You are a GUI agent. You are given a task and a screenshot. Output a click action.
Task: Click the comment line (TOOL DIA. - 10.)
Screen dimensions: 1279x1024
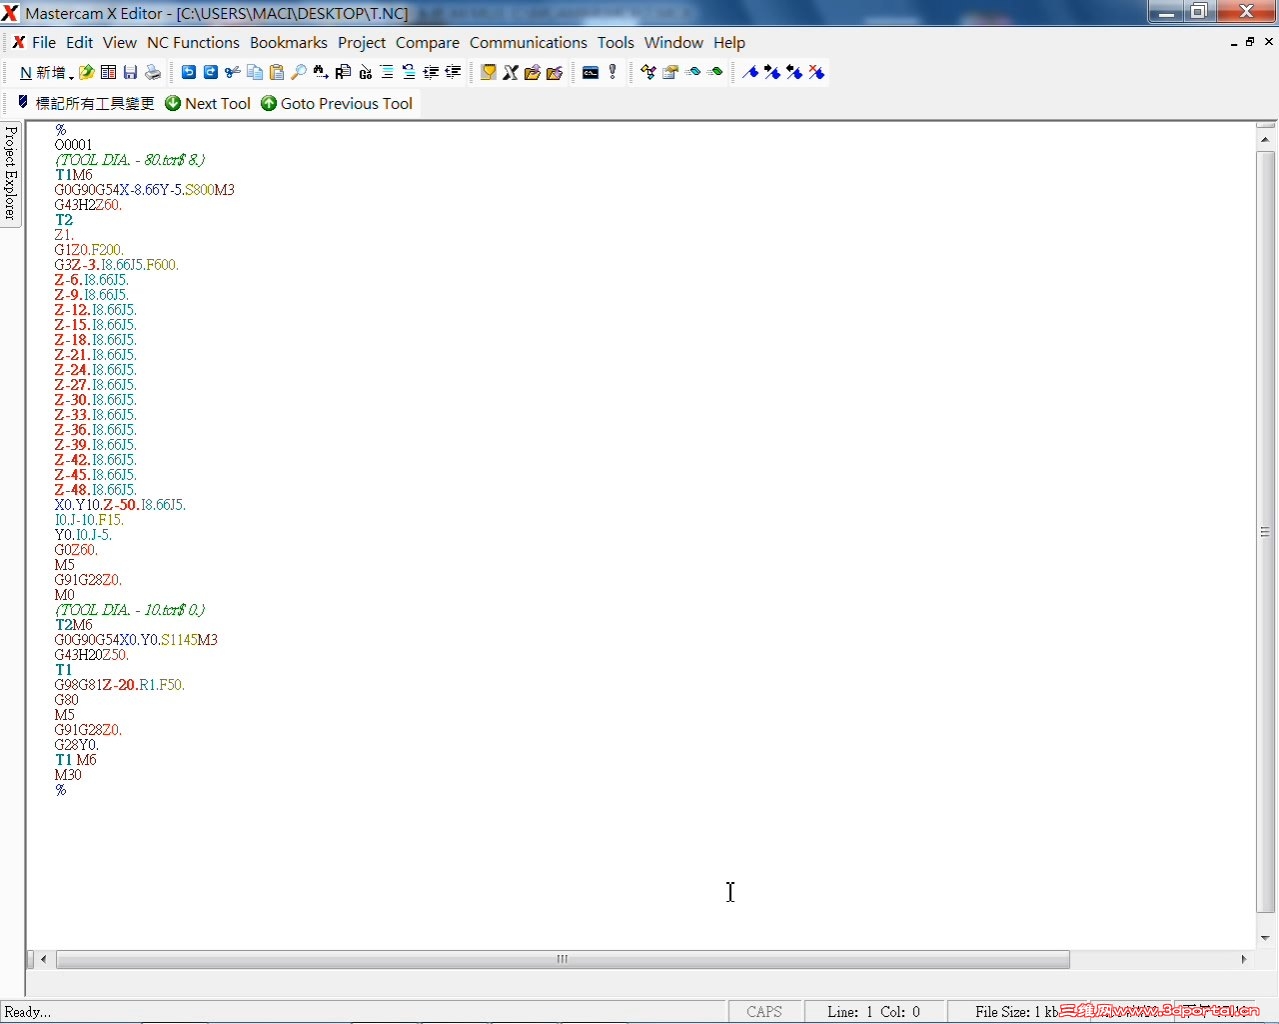tap(130, 610)
